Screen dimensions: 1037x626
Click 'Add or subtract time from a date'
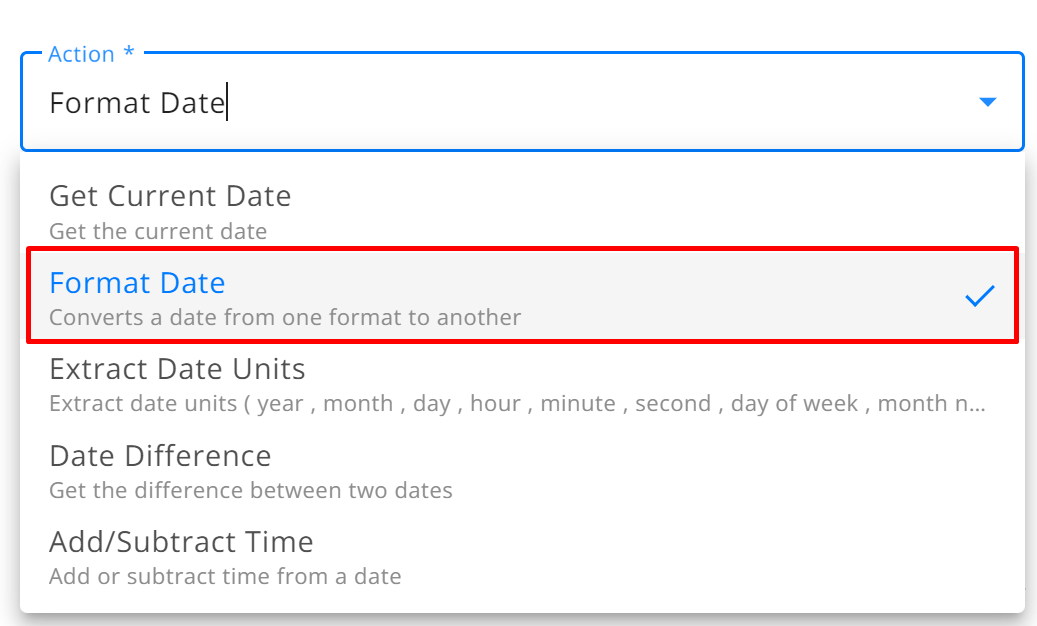pos(225,576)
